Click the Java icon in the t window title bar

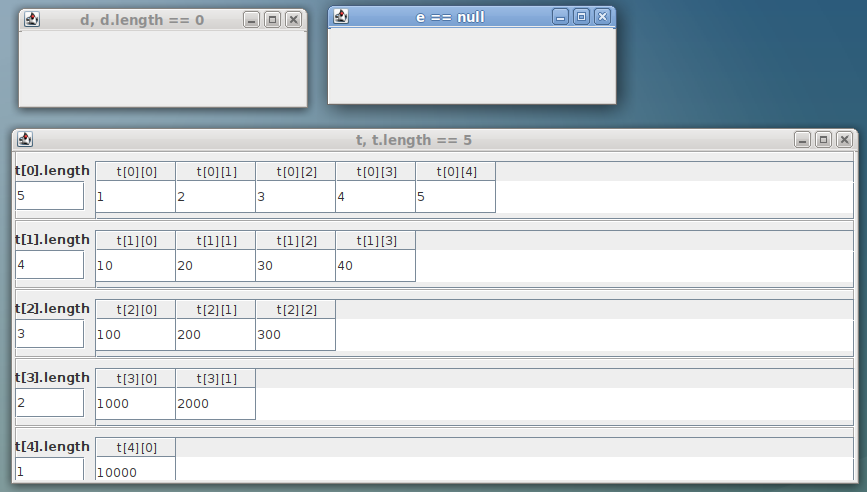tap(26, 140)
